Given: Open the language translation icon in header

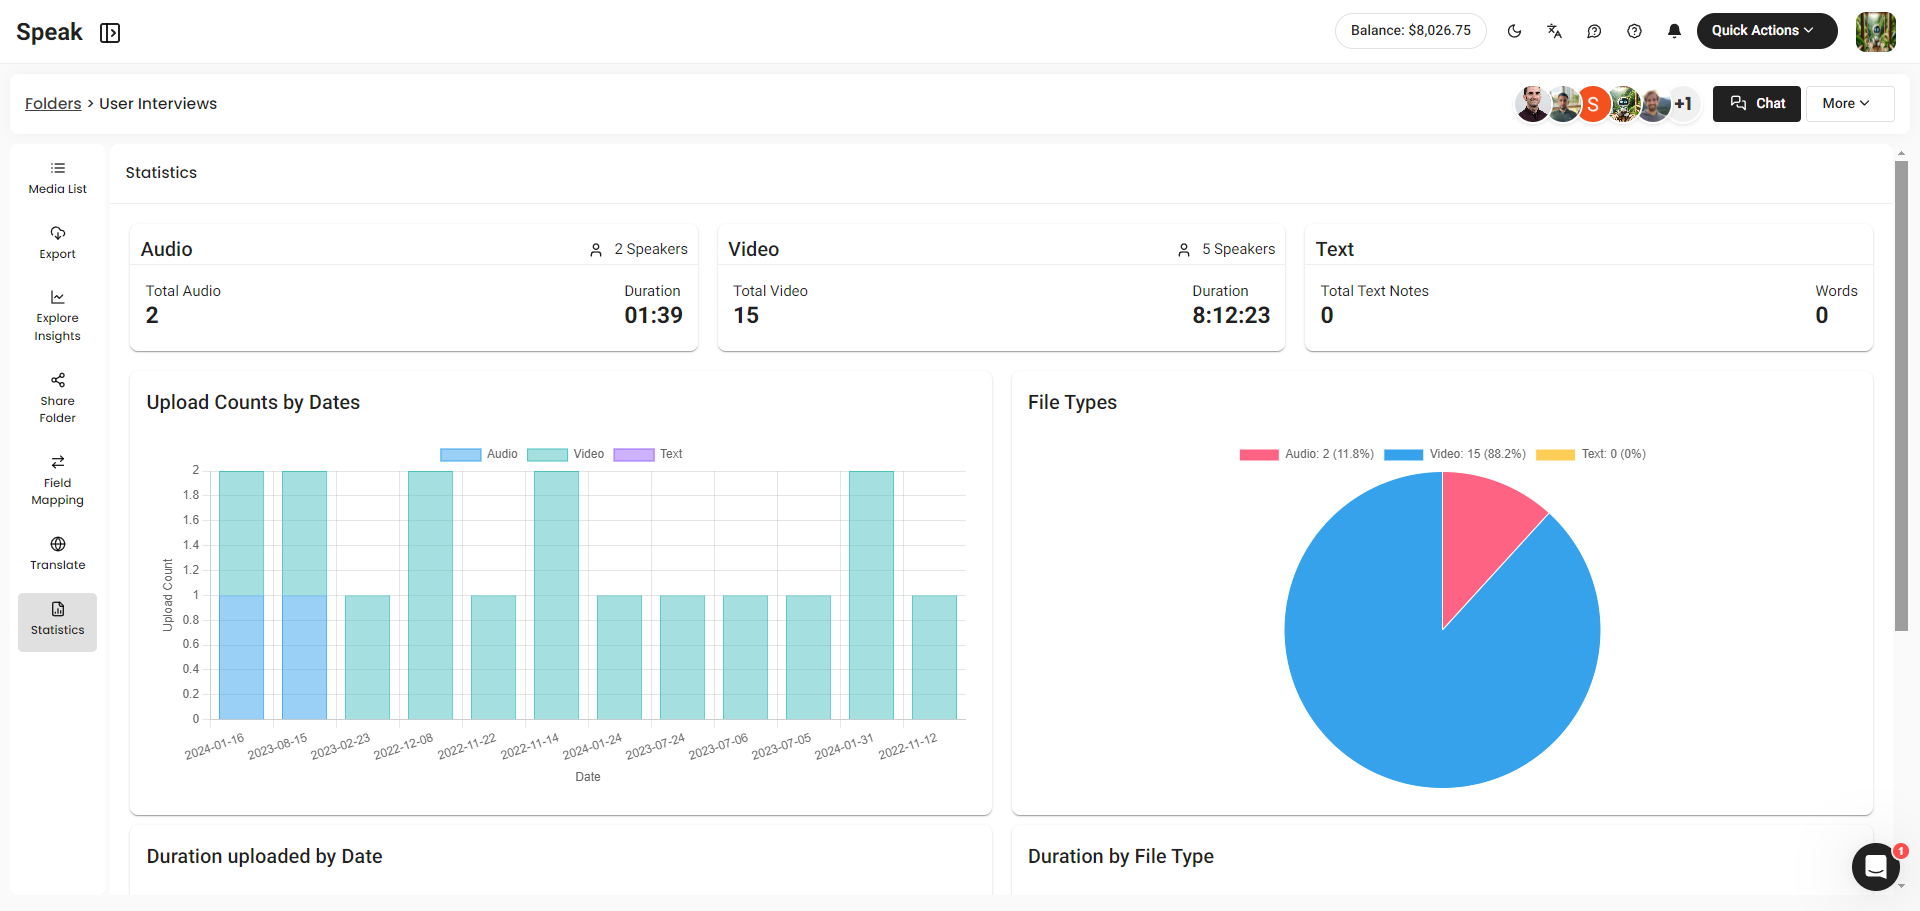Looking at the screenshot, I should [1554, 31].
